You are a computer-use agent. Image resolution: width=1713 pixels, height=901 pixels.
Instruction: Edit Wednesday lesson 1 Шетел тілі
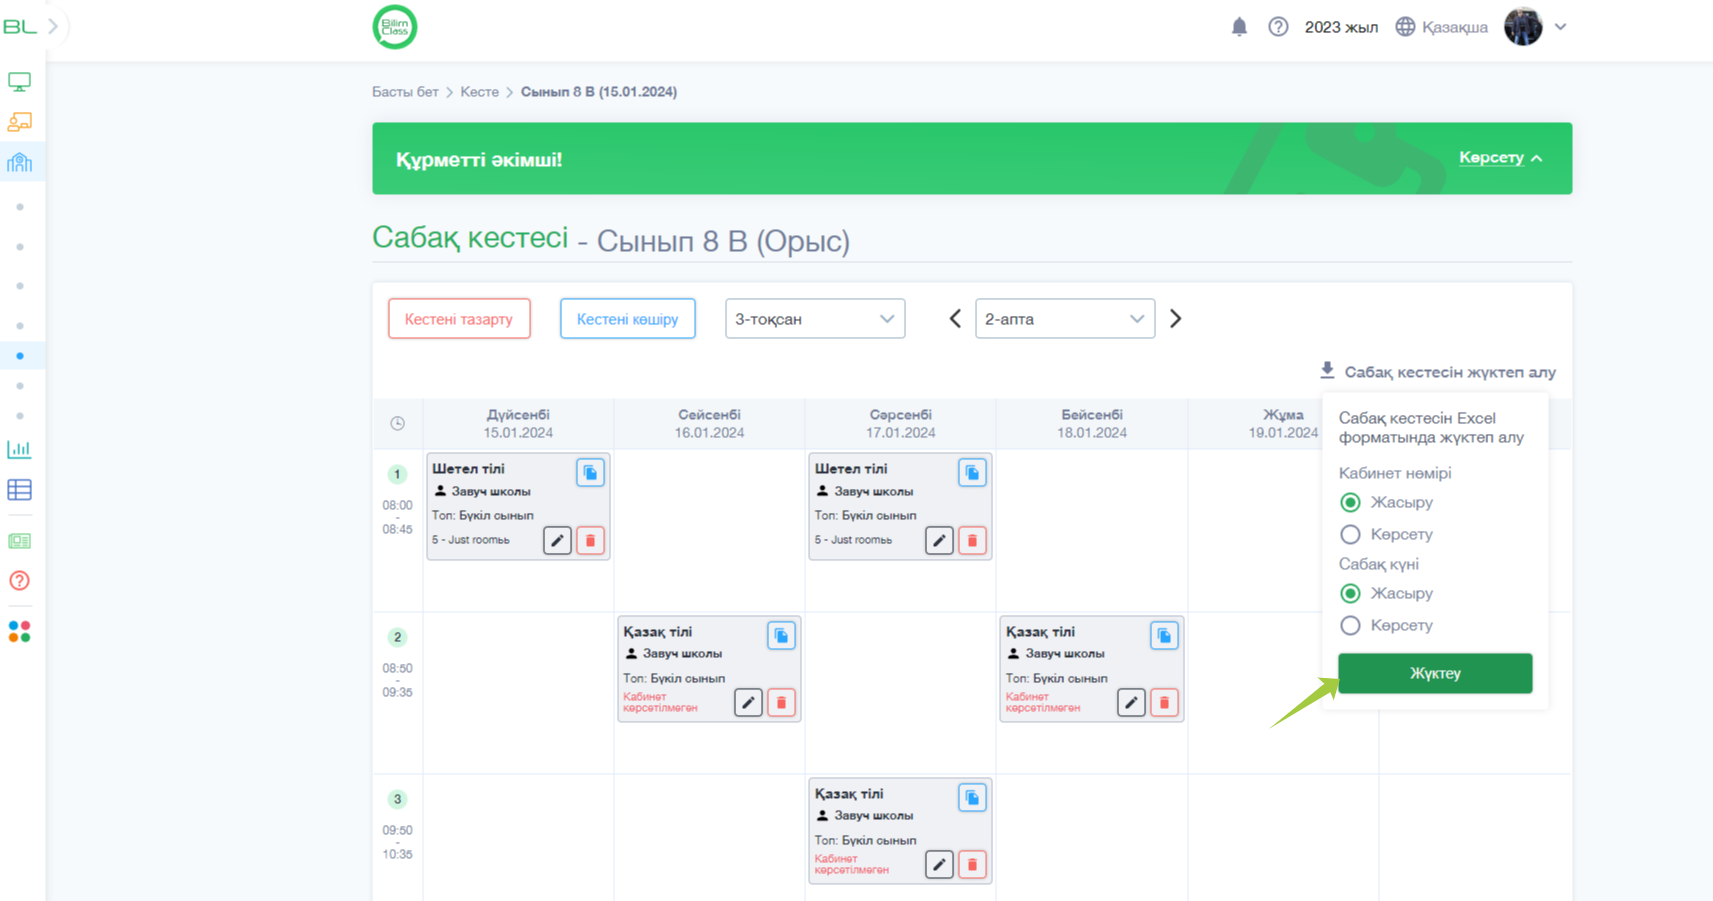[x=939, y=541]
